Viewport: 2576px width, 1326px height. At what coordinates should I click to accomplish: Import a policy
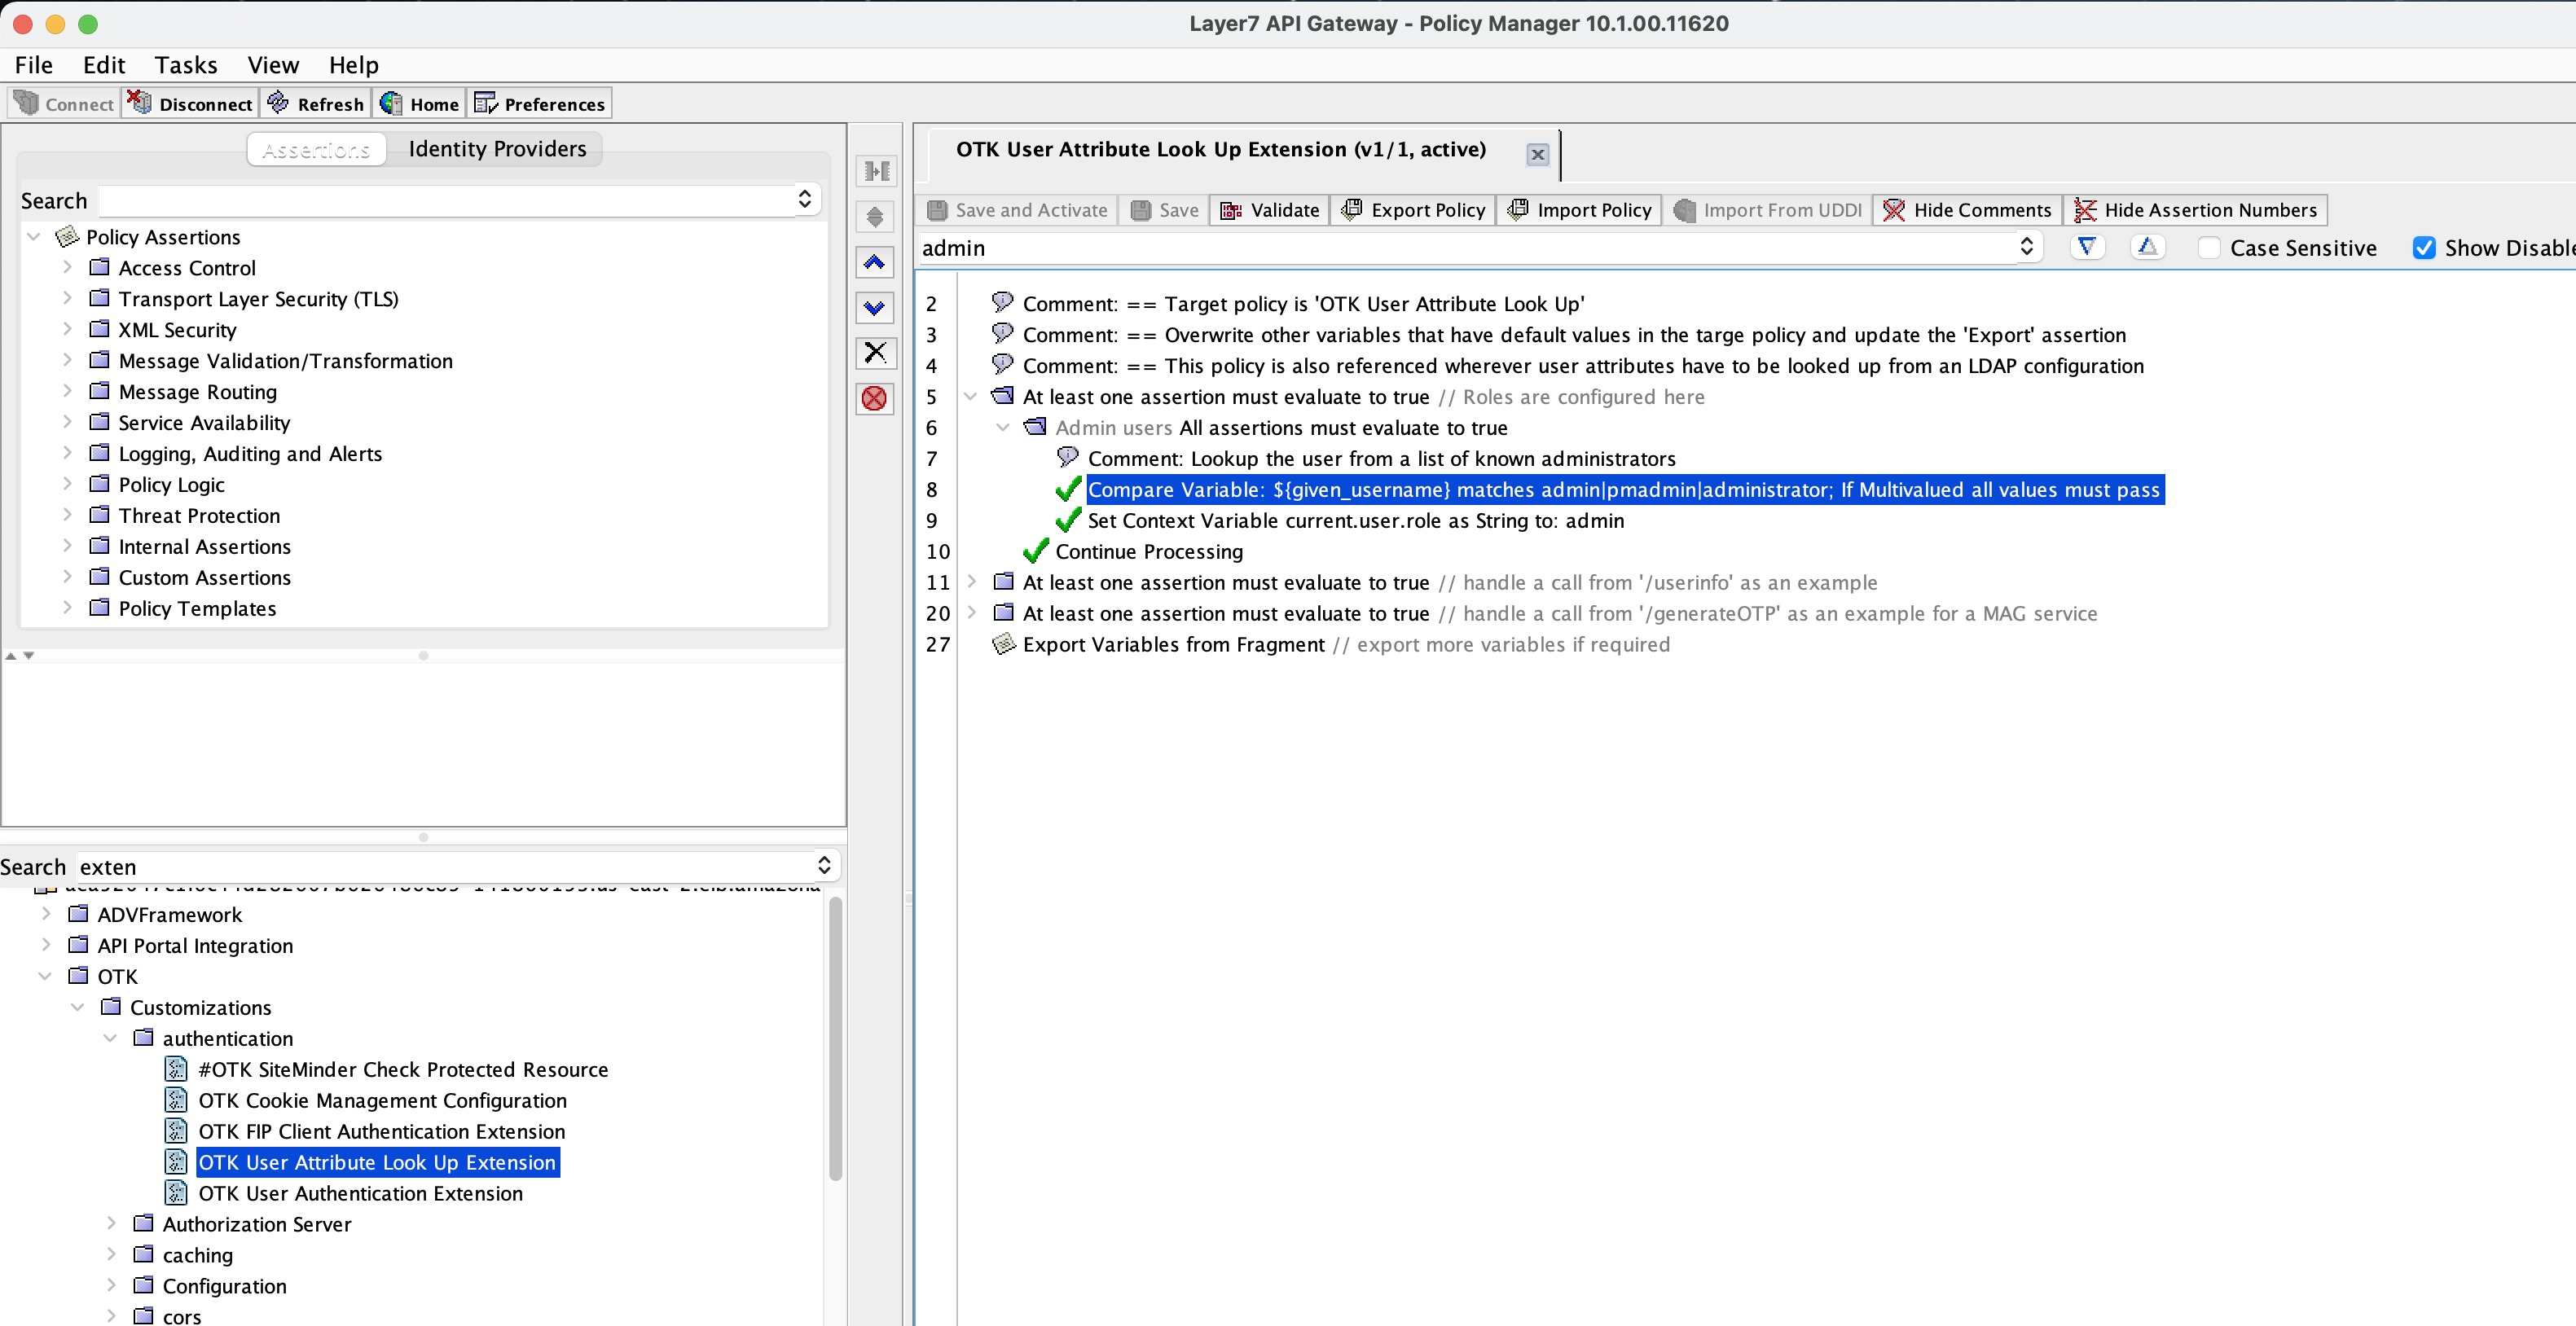(x=1579, y=210)
